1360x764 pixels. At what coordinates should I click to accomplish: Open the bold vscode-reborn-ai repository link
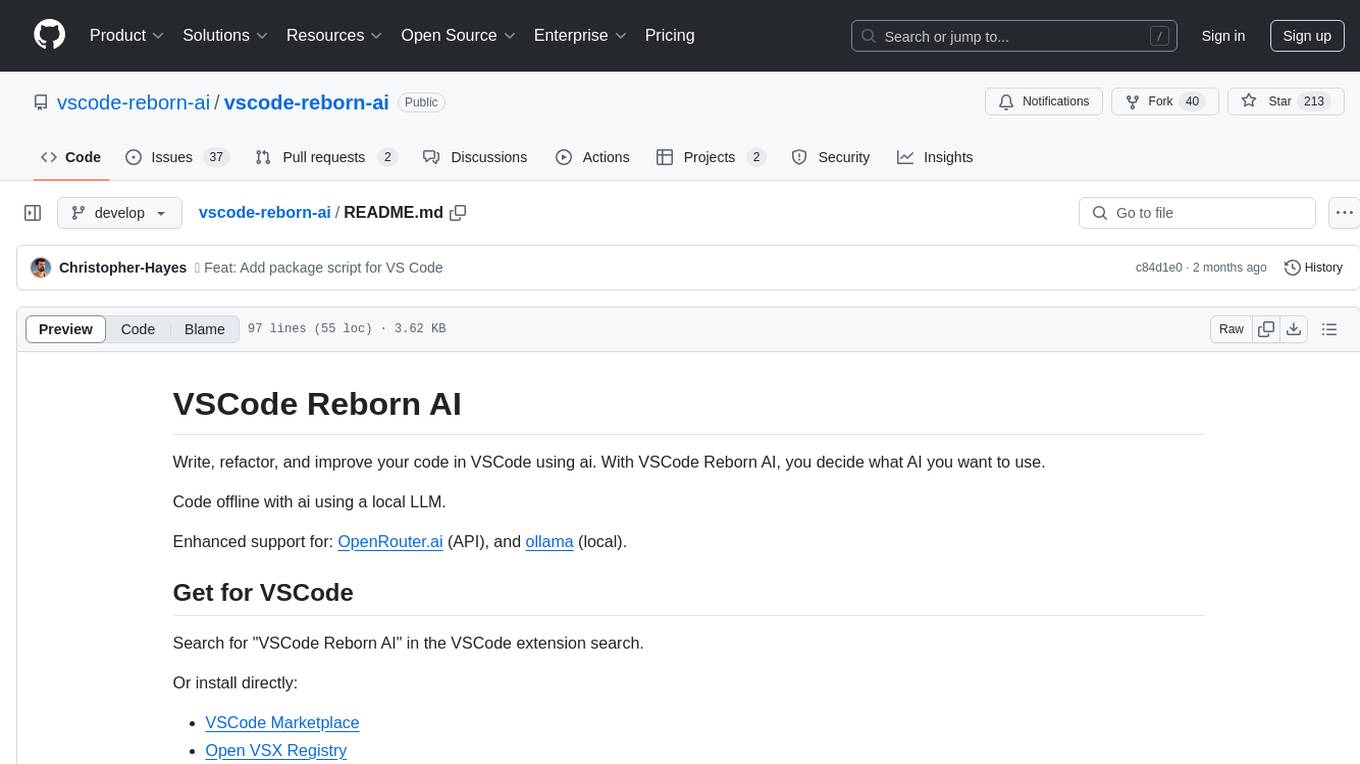click(x=306, y=102)
